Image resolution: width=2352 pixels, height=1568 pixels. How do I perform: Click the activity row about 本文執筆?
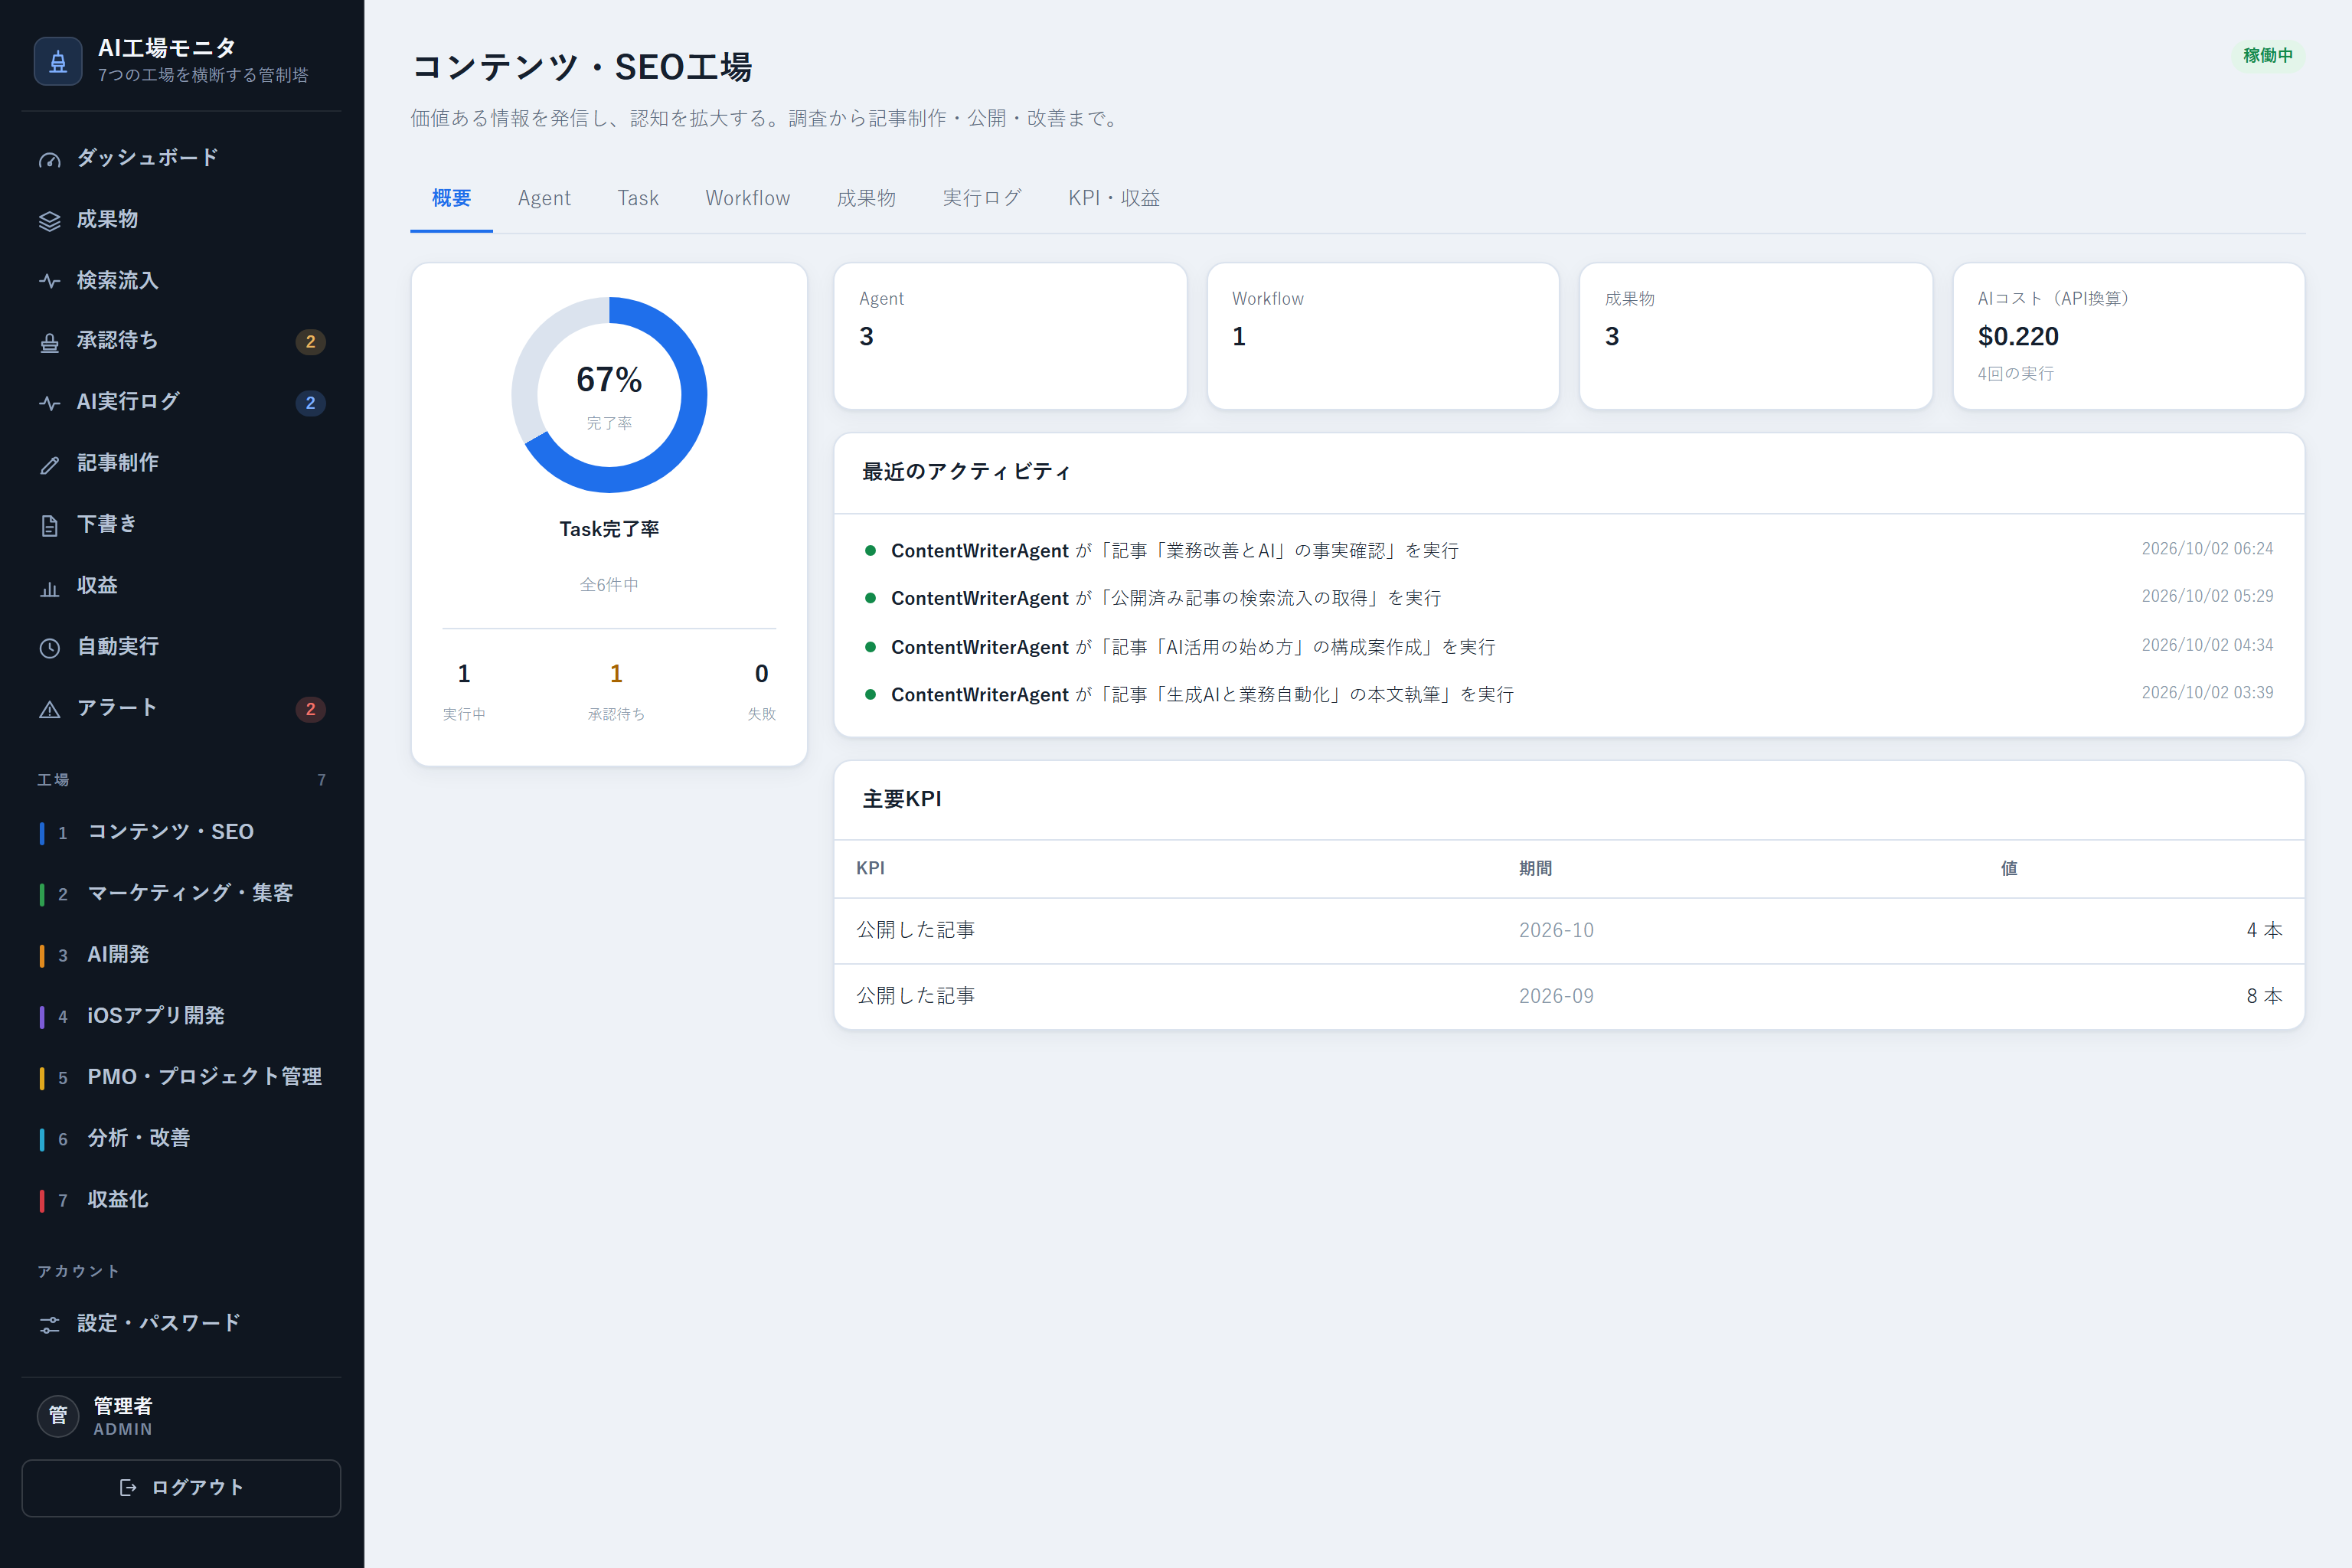click(1568, 694)
